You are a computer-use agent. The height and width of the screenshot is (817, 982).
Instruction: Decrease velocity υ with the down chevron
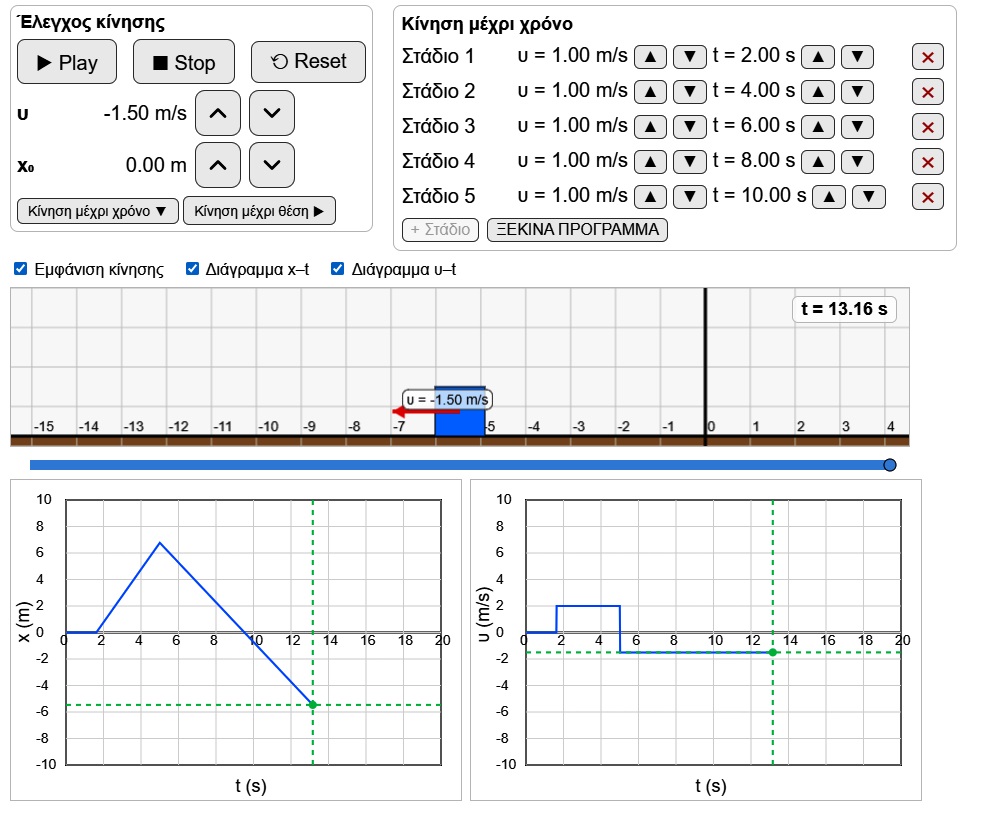point(272,113)
